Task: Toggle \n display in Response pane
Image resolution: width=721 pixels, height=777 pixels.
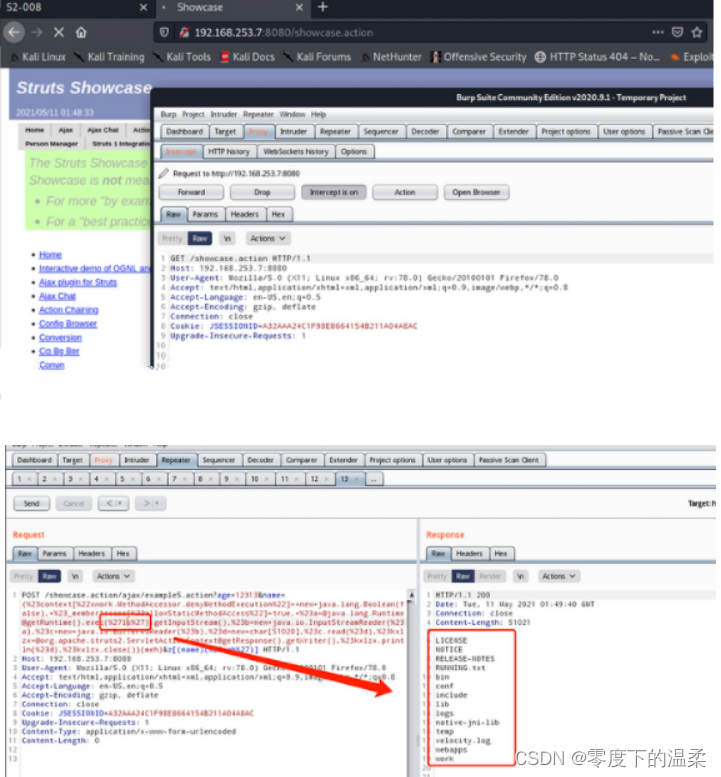Action: tap(520, 576)
